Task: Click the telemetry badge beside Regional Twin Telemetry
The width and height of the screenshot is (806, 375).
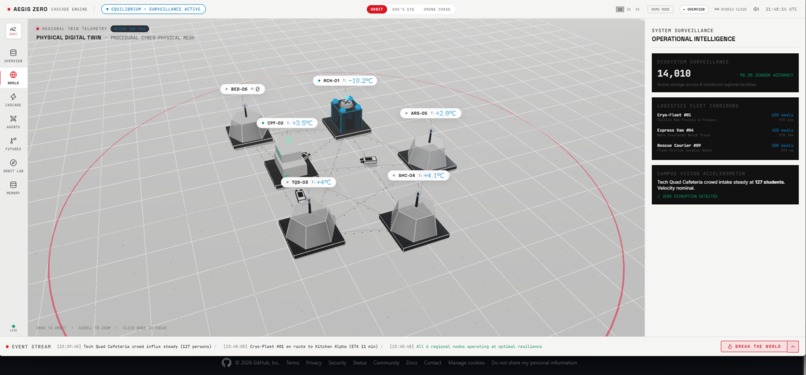Action: pyautogui.click(x=130, y=29)
